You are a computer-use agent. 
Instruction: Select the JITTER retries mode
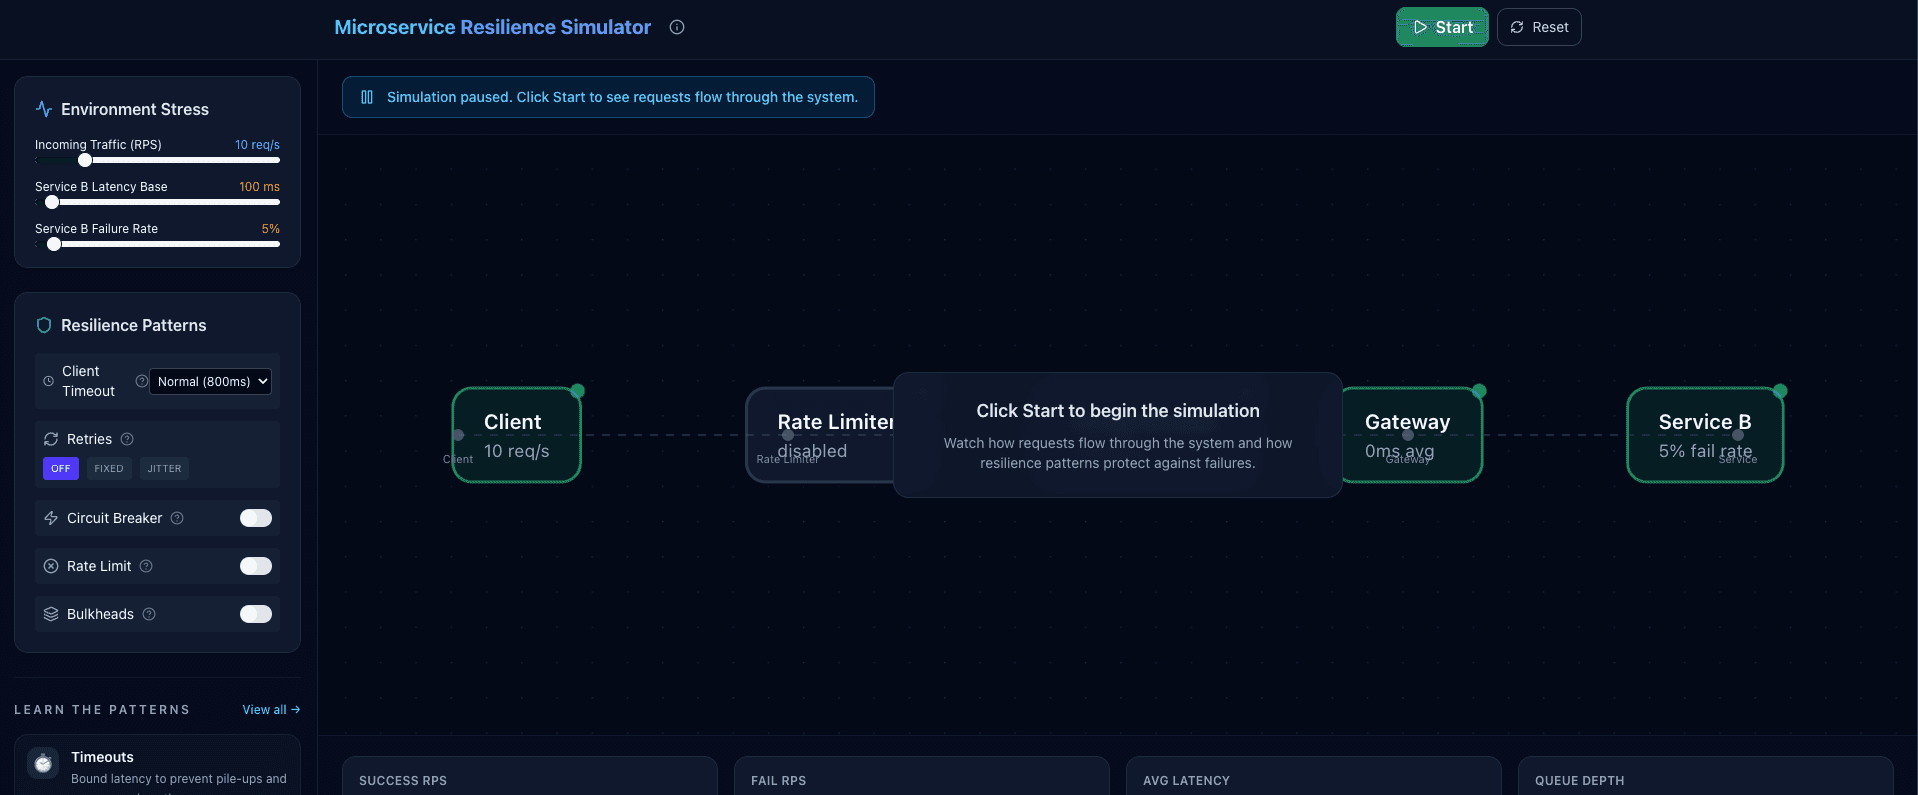click(164, 468)
